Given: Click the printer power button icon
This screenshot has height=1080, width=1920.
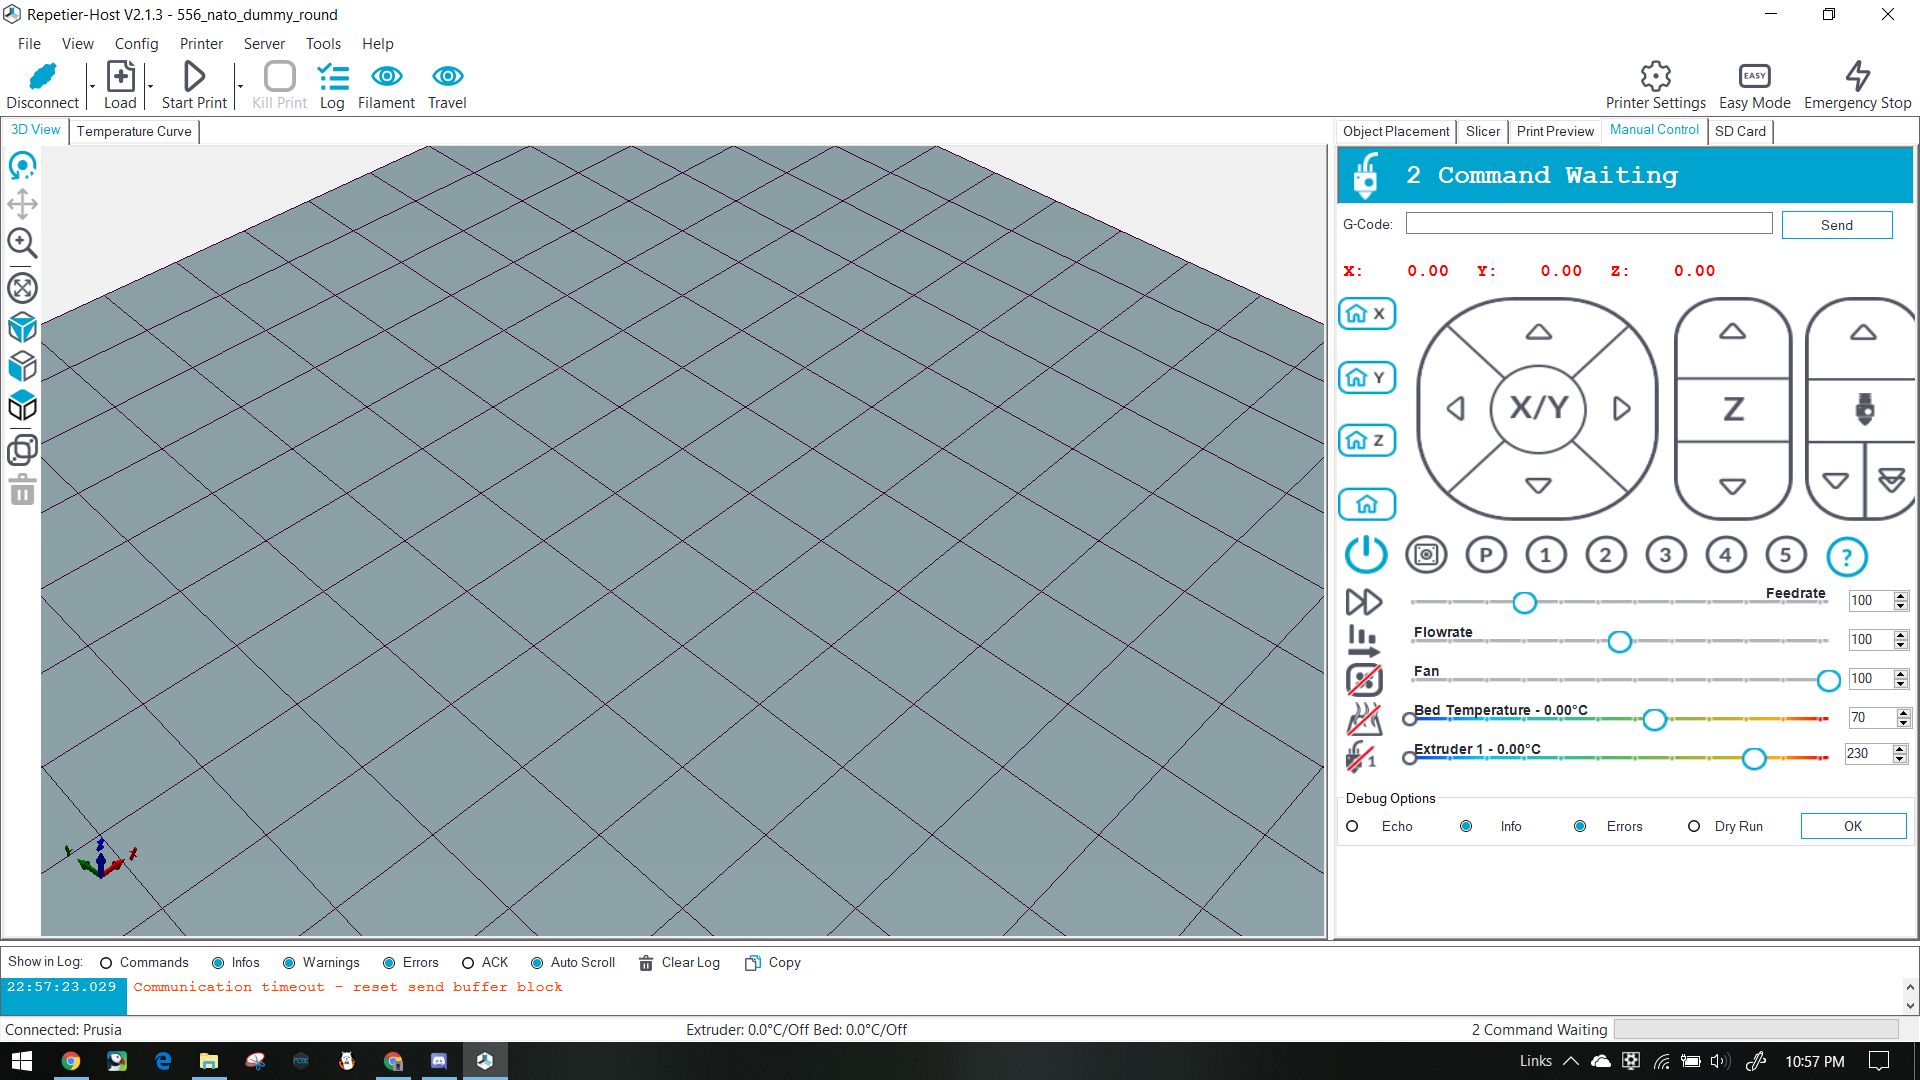Looking at the screenshot, I should (x=1365, y=555).
